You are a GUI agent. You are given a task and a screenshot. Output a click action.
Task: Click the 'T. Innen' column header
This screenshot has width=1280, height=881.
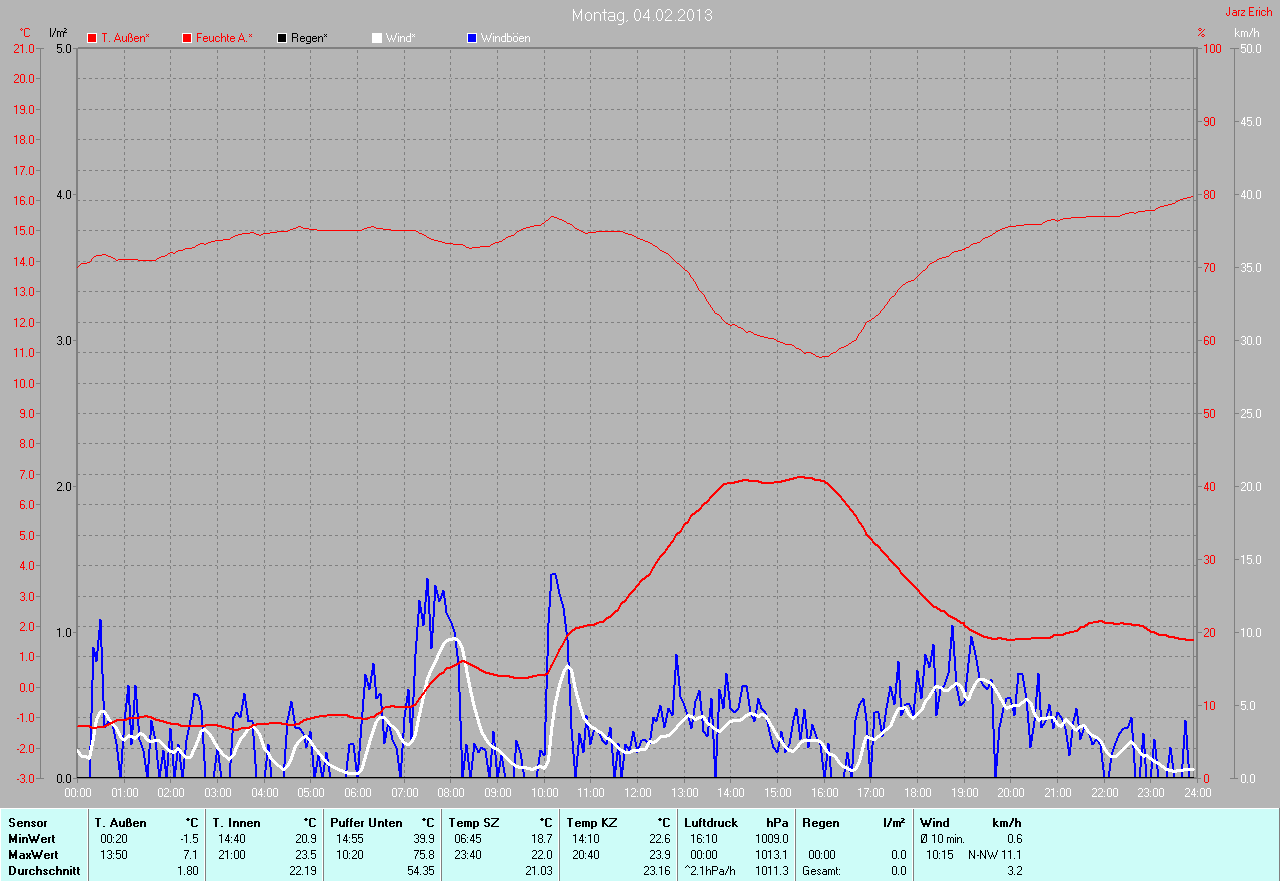[x=236, y=823]
